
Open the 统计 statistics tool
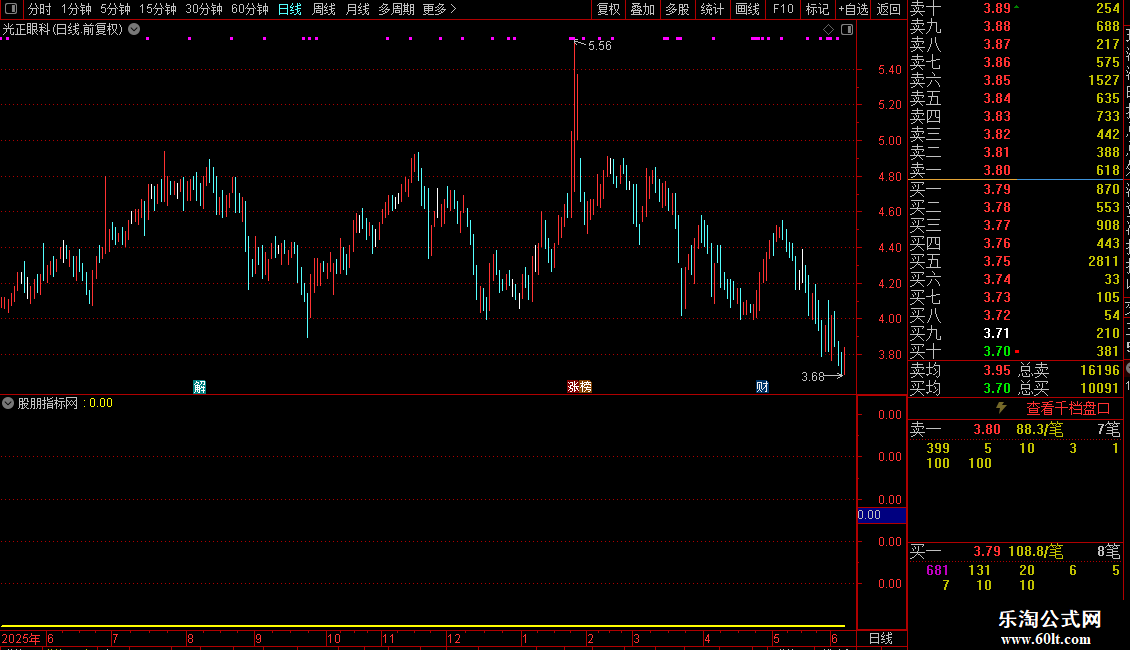[x=712, y=9]
